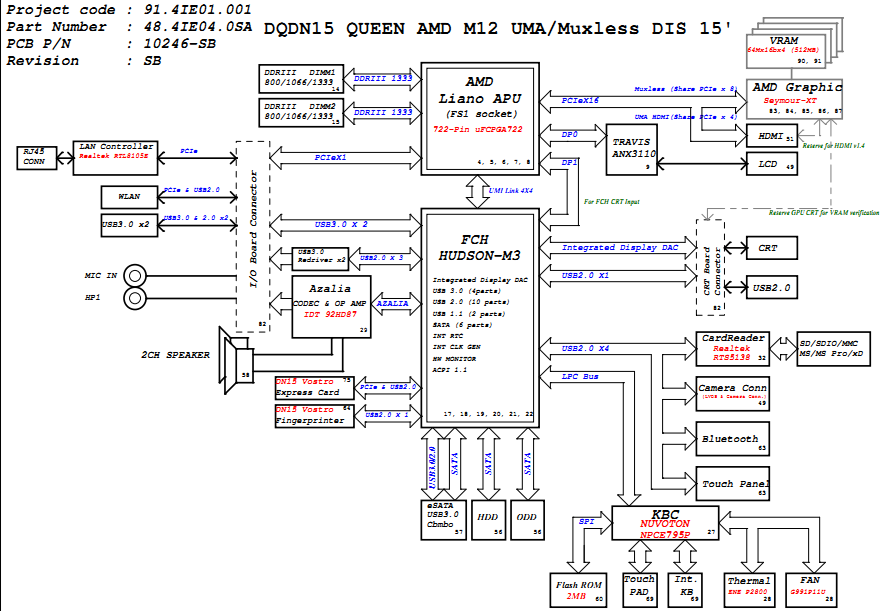The width and height of the screenshot is (882, 611).
Task: Click the AZALIA bus arrow label
Action: pyautogui.click(x=393, y=303)
